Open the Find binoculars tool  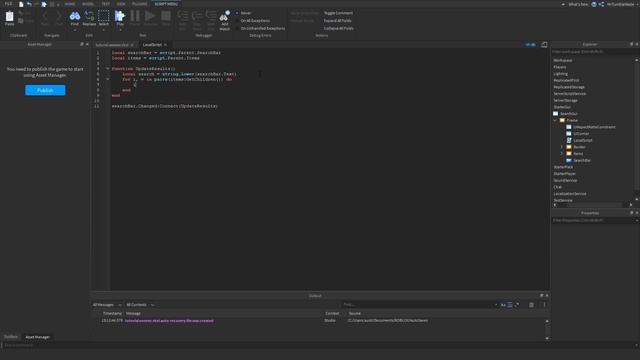click(x=75, y=16)
